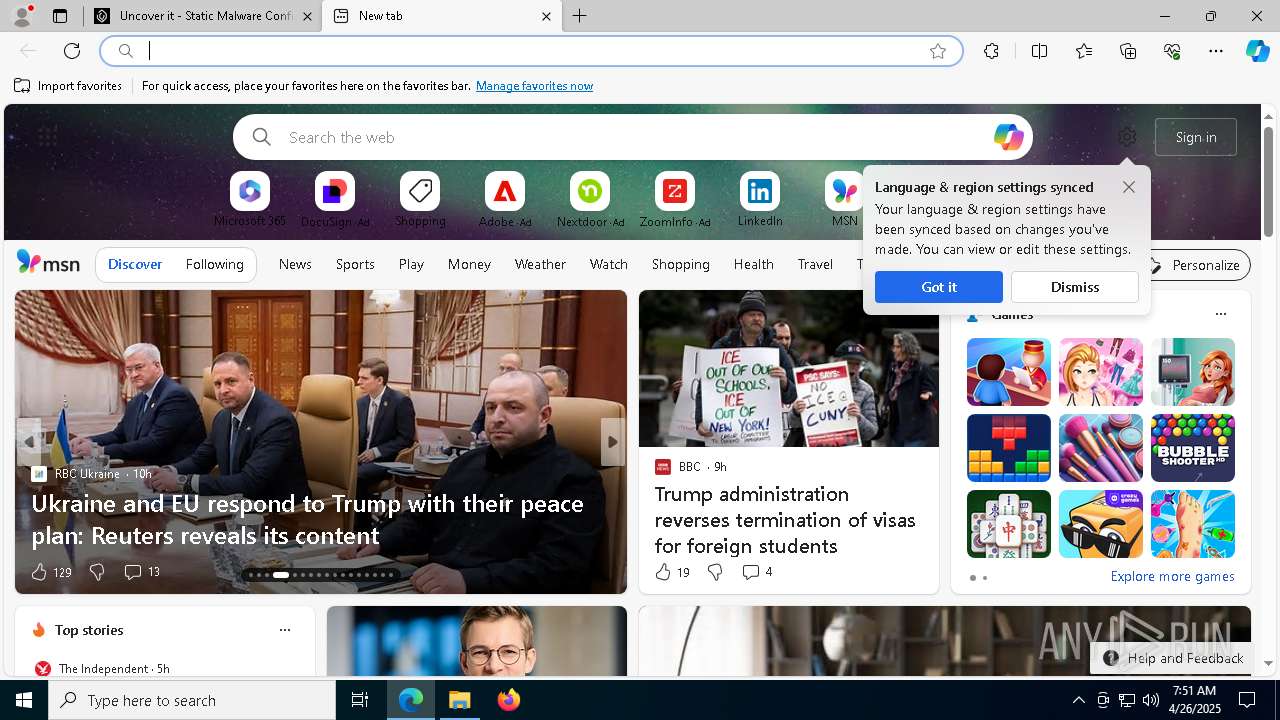Image resolution: width=1280 pixels, height=720 pixels.
Task: Open the browser profile icon
Action: [21, 16]
